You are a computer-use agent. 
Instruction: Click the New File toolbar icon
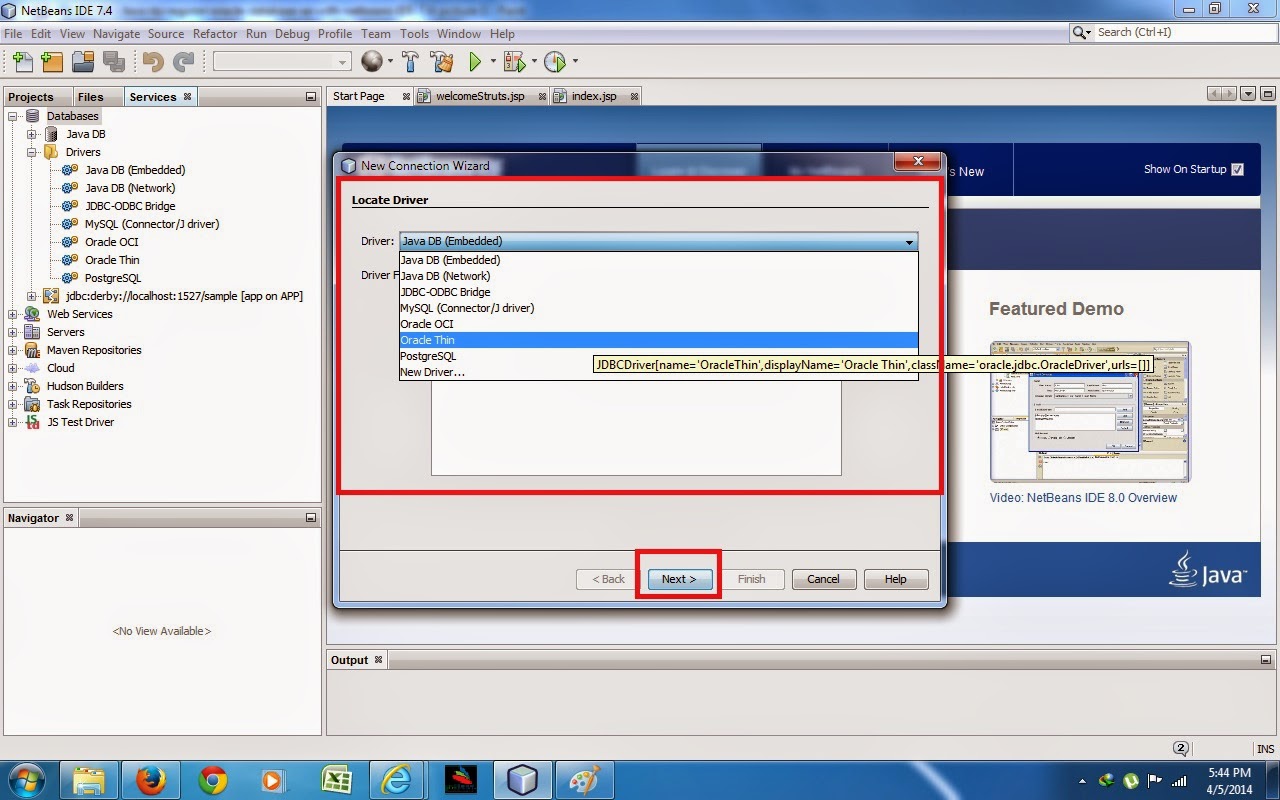coord(22,62)
